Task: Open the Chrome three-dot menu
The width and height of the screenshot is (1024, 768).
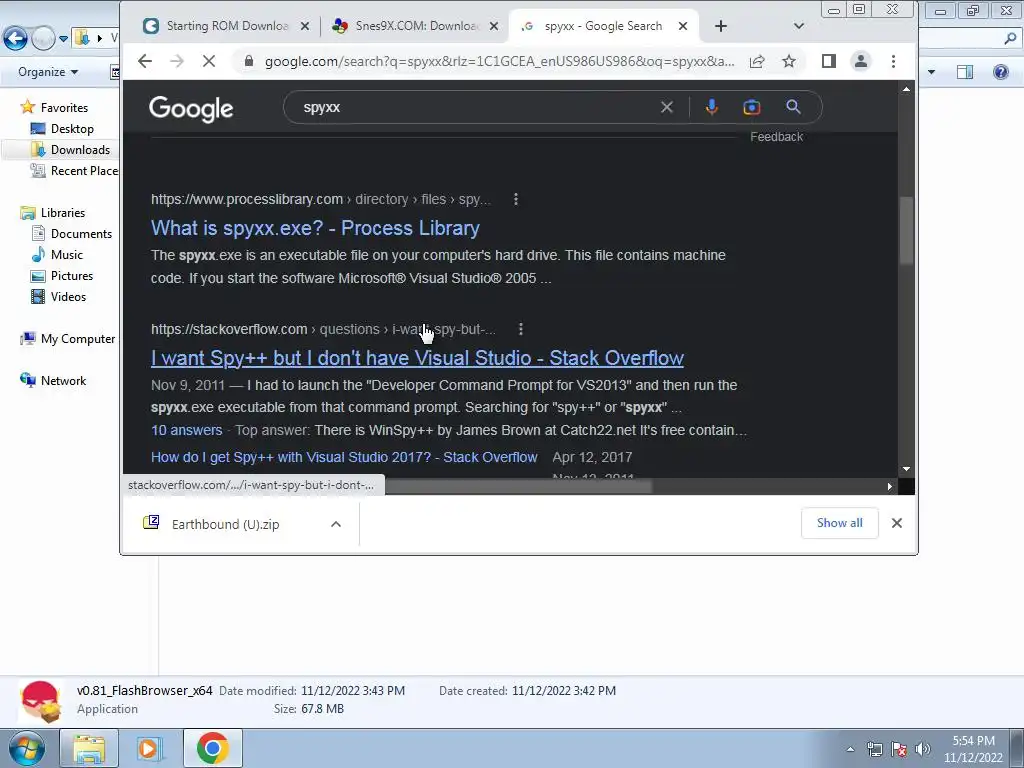Action: click(893, 61)
